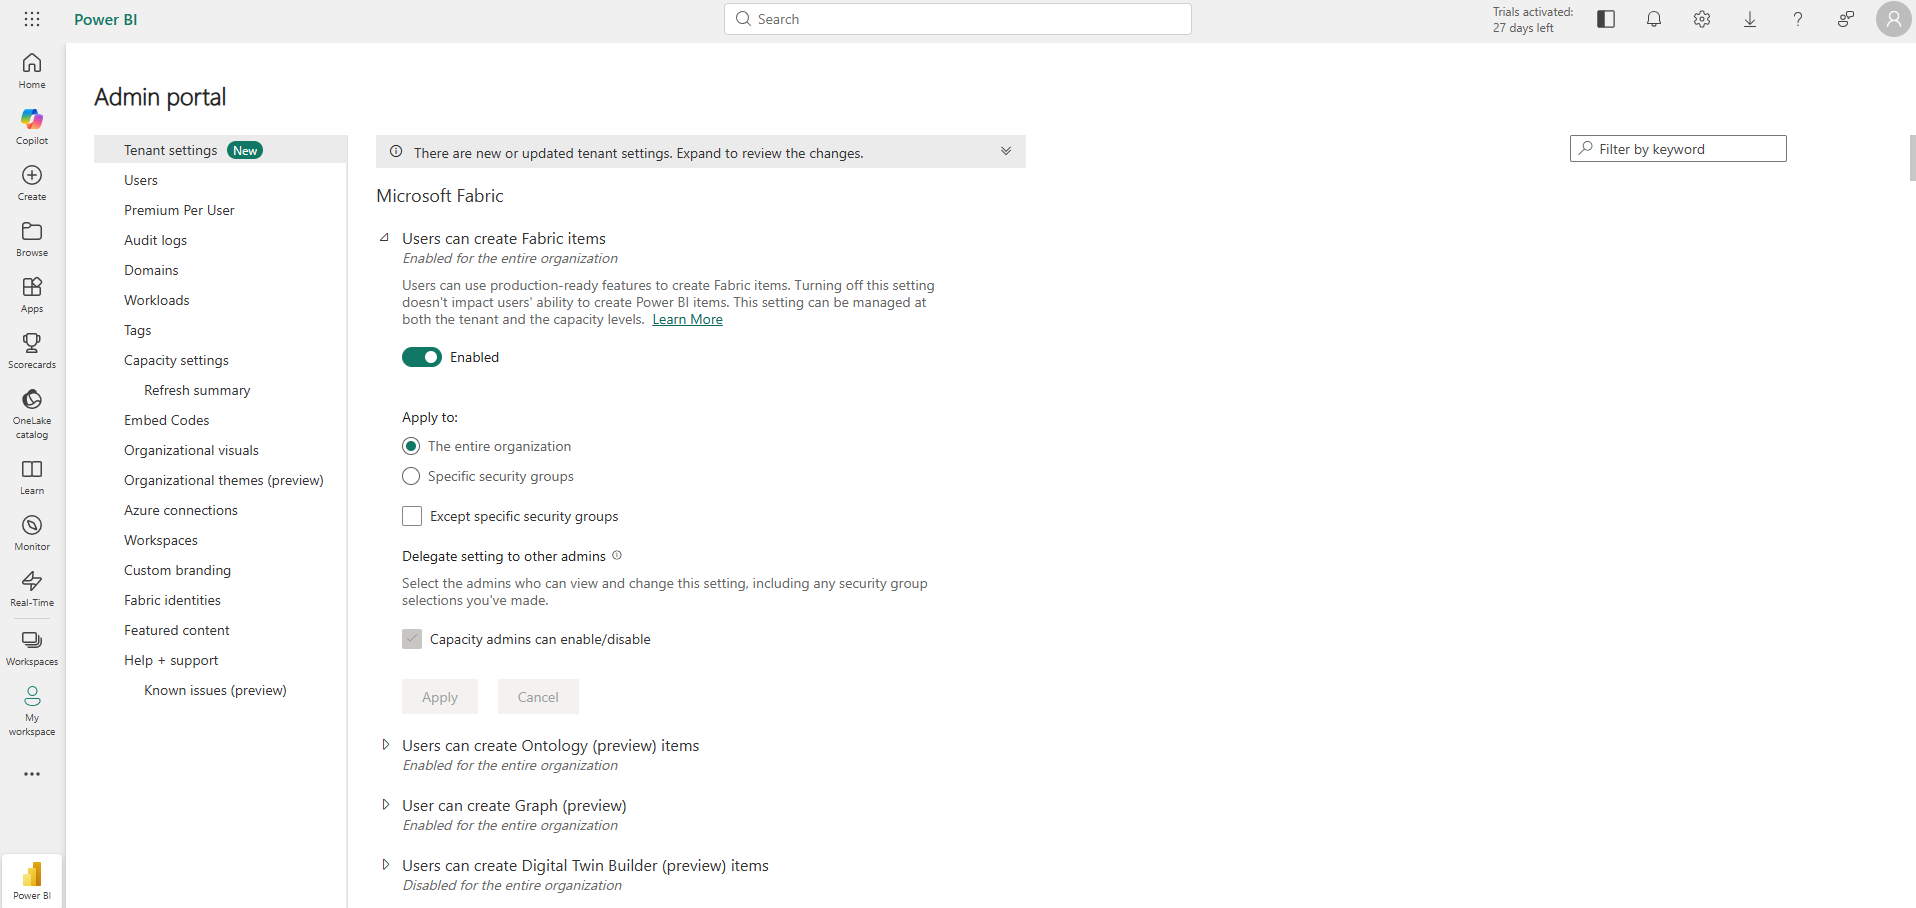Open the Settings gear icon
The image size is (1916, 908).
[x=1702, y=19]
